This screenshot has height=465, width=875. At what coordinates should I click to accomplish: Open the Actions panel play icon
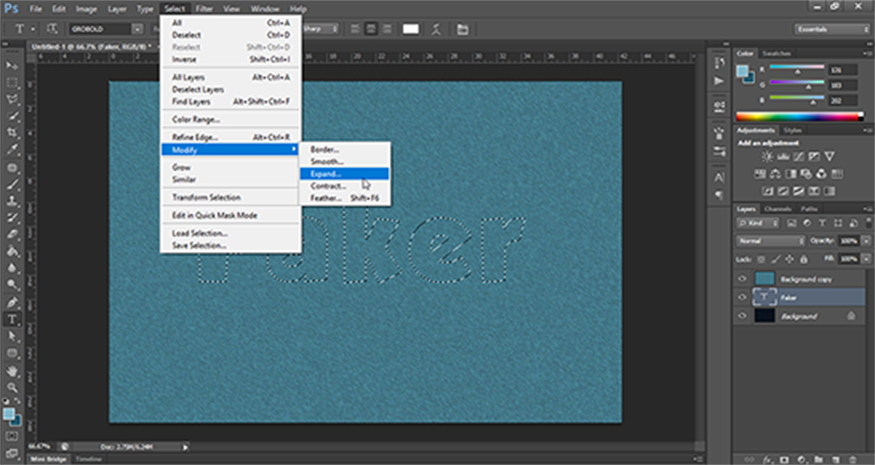719,81
